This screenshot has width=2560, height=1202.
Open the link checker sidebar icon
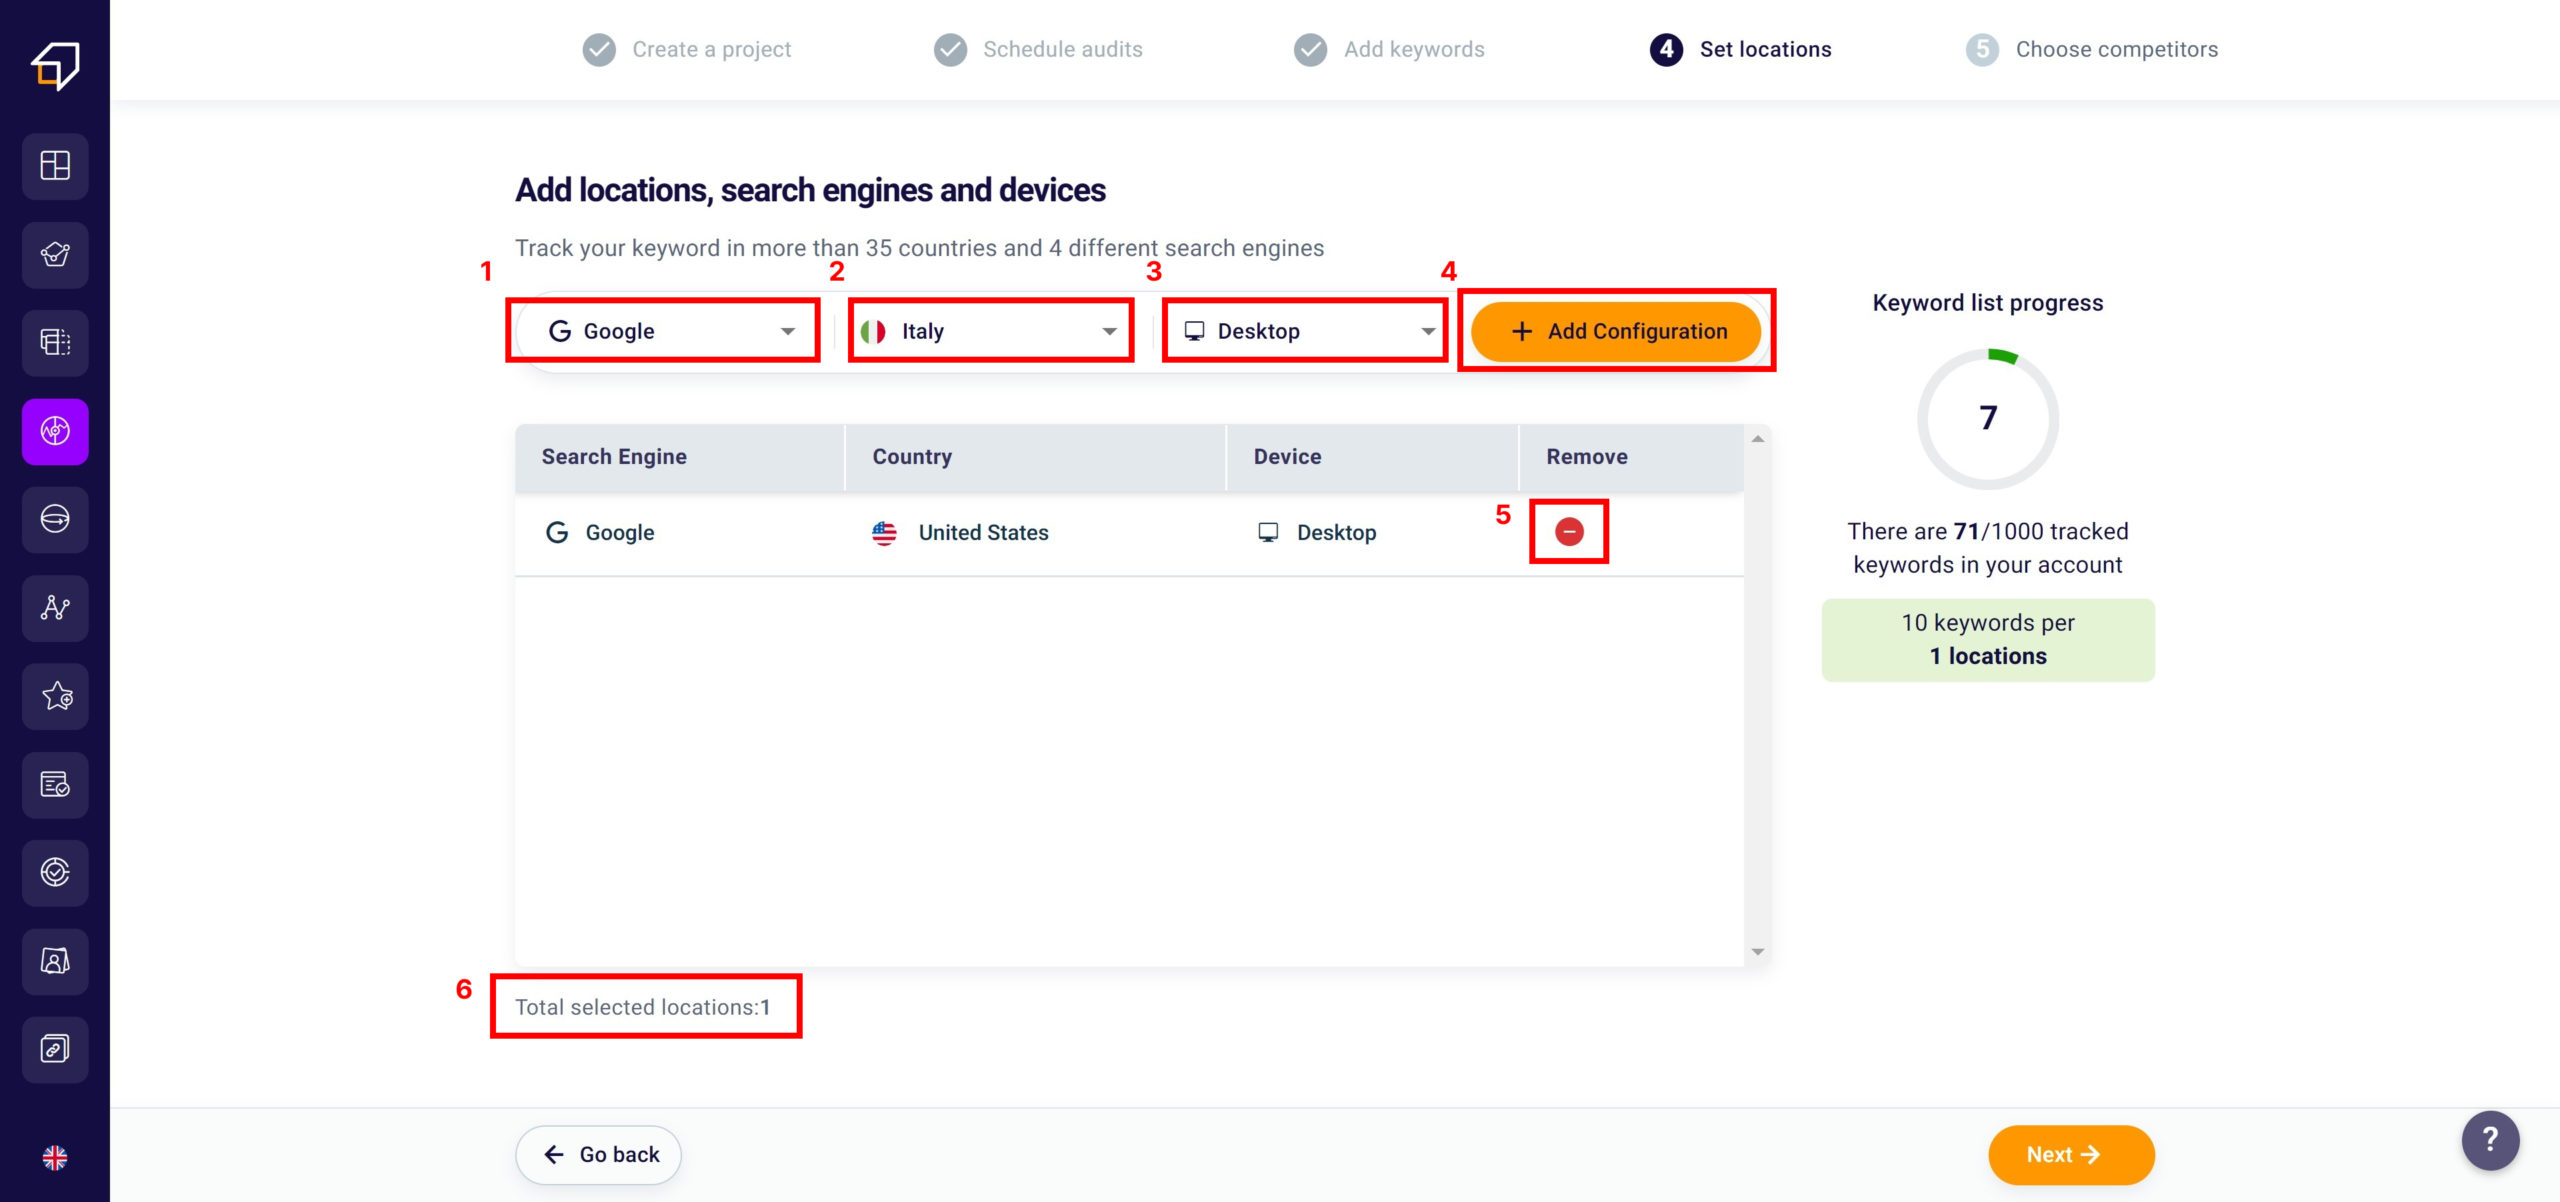point(55,1049)
